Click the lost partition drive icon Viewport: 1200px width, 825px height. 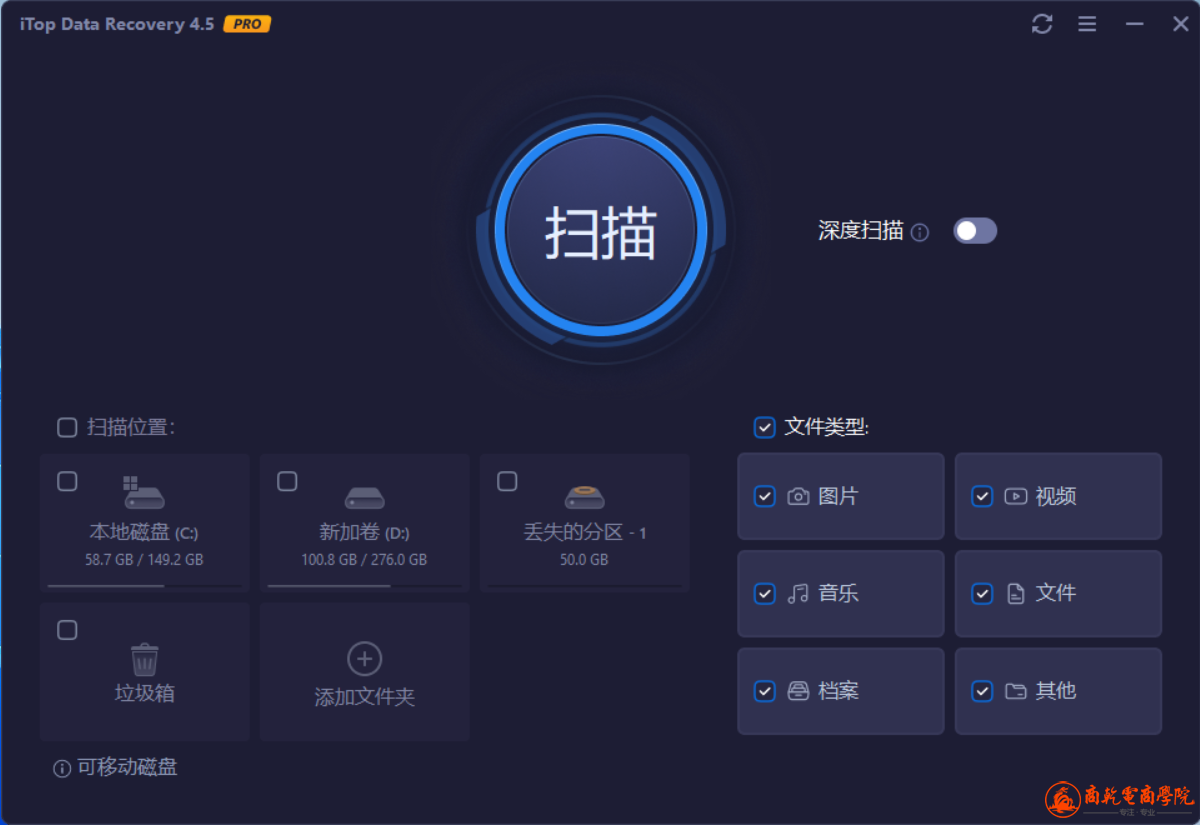(x=585, y=496)
